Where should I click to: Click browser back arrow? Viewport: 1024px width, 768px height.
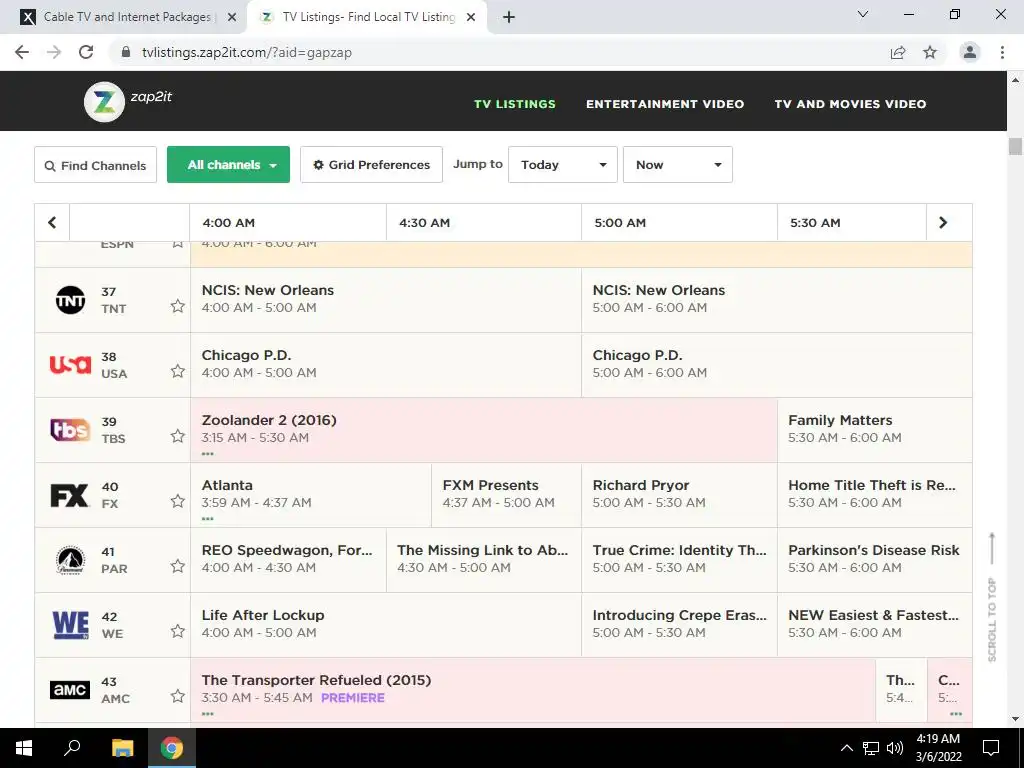(22, 52)
